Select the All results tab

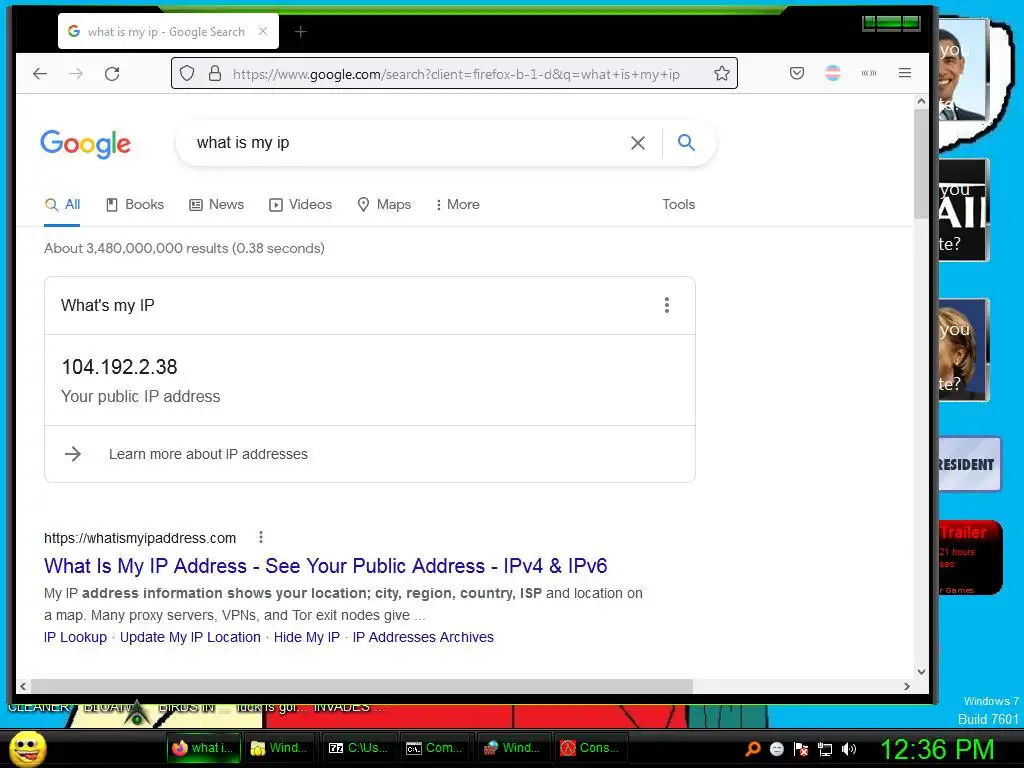pyautogui.click(x=62, y=204)
